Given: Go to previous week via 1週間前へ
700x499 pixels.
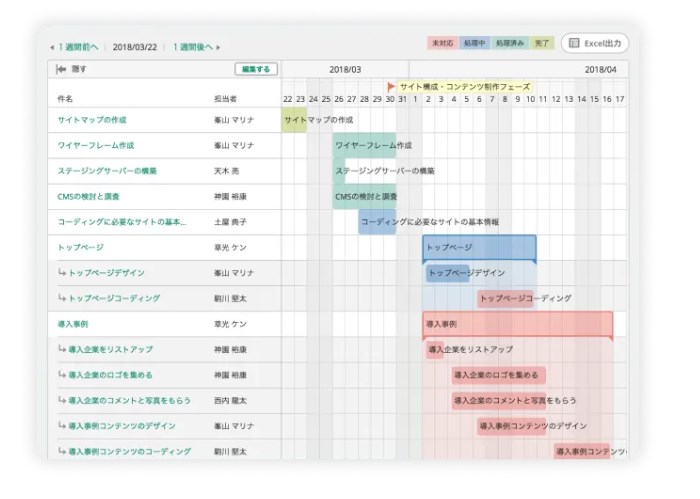Looking at the screenshot, I should (78, 47).
